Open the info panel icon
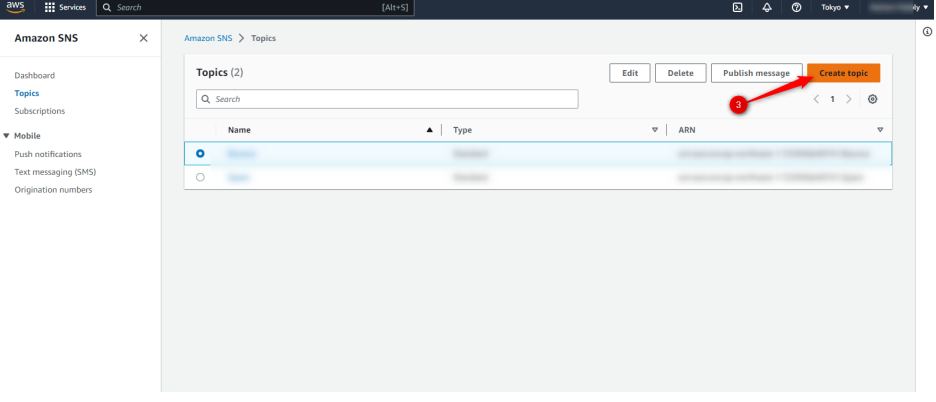 pos(926,32)
